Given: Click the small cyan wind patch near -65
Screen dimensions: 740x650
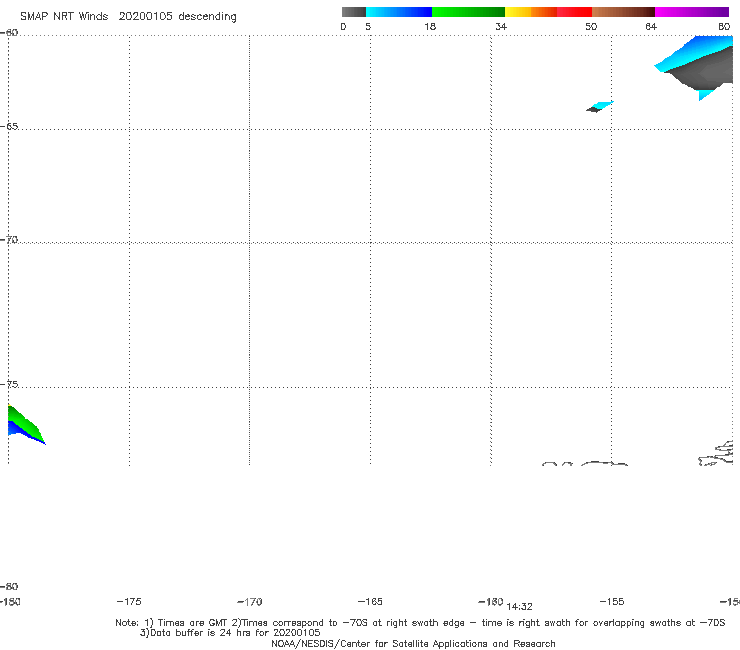Looking at the screenshot, I should tap(600, 107).
